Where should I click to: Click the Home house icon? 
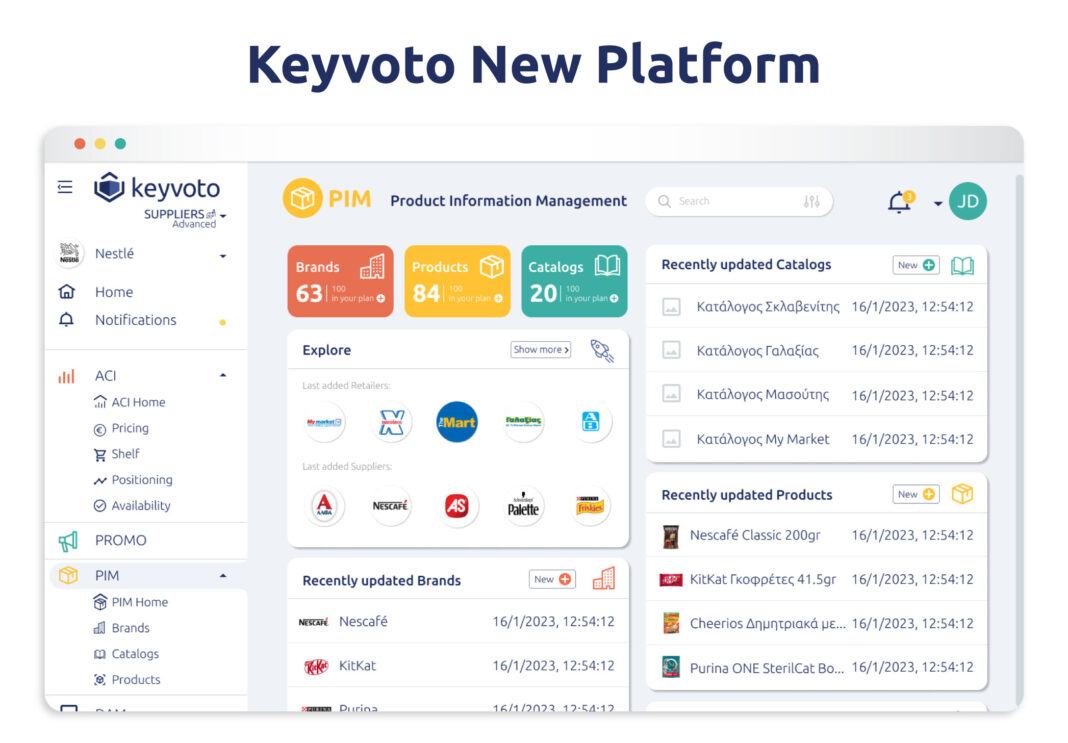coord(67,292)
